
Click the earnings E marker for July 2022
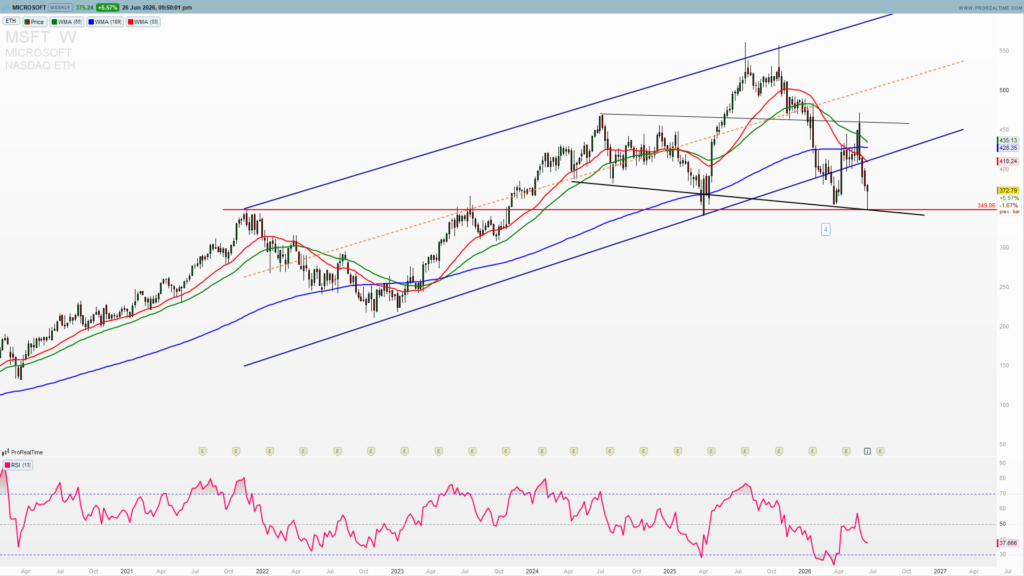338,451
